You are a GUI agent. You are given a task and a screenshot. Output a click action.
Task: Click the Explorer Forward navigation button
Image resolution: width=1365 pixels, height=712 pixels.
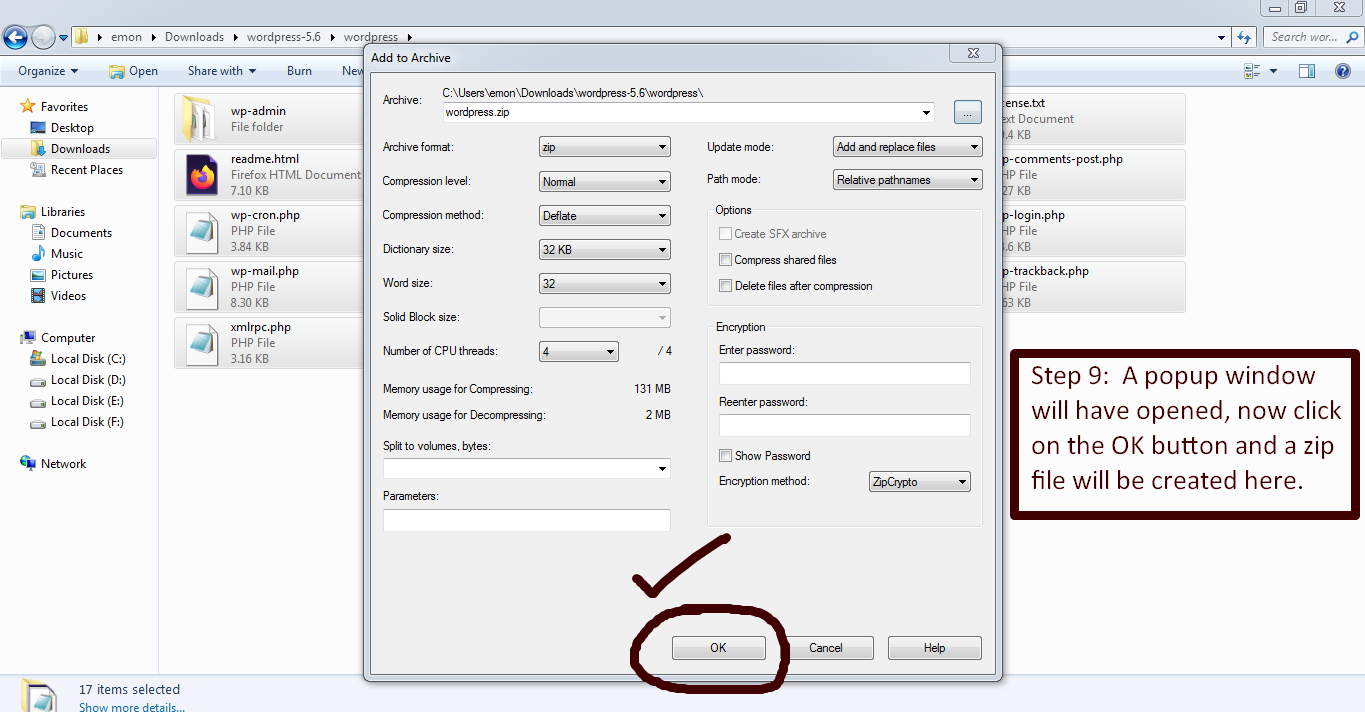point(43,38)
